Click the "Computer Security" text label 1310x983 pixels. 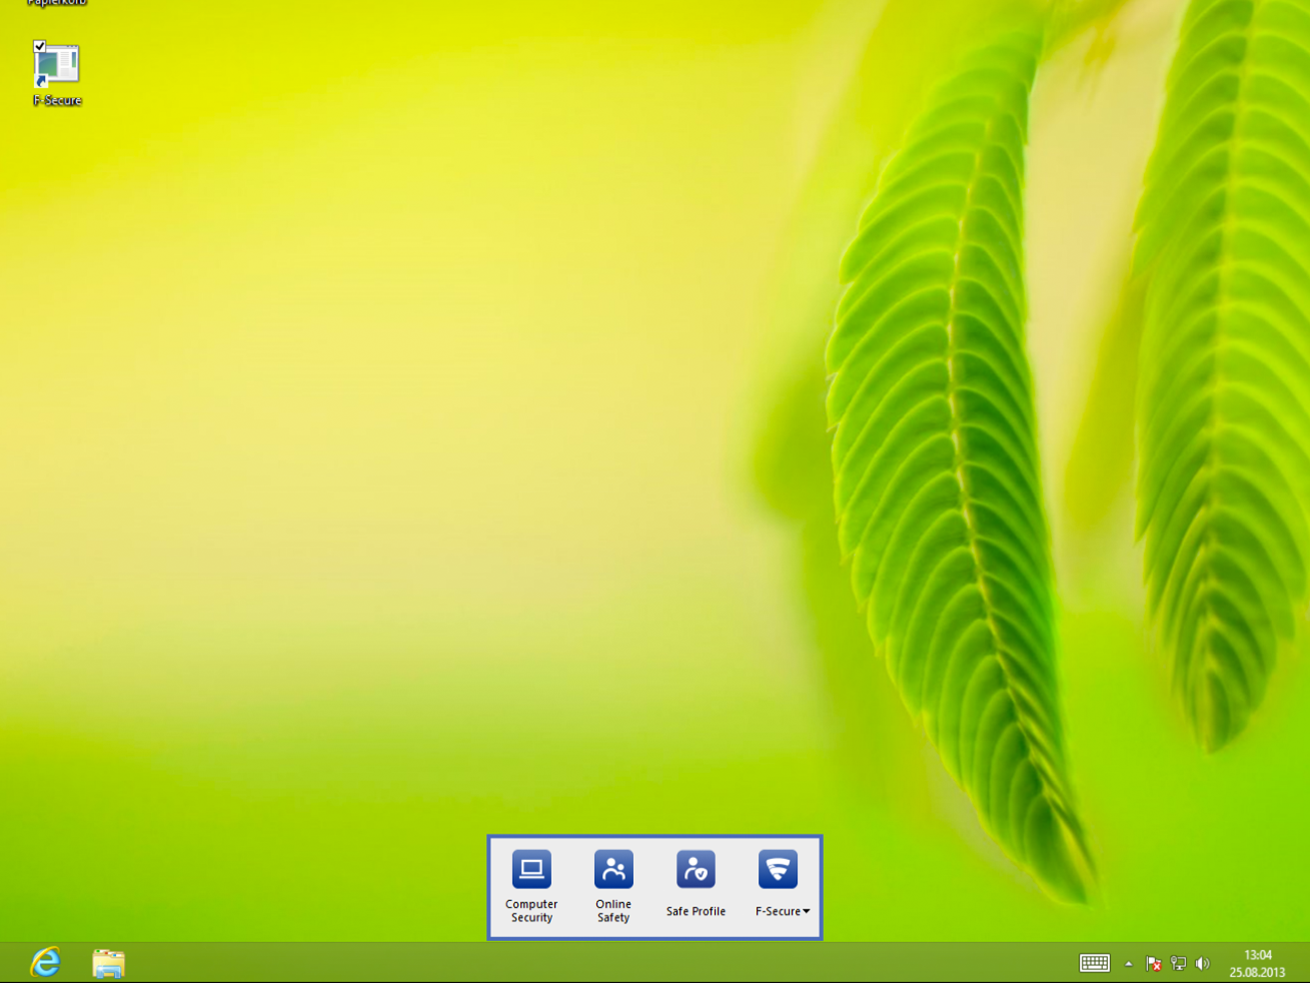coord(531,911)
